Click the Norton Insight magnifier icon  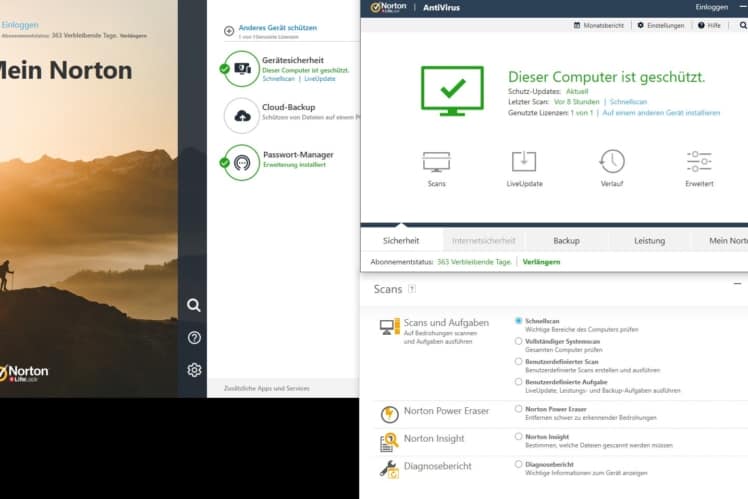point(389,442)
